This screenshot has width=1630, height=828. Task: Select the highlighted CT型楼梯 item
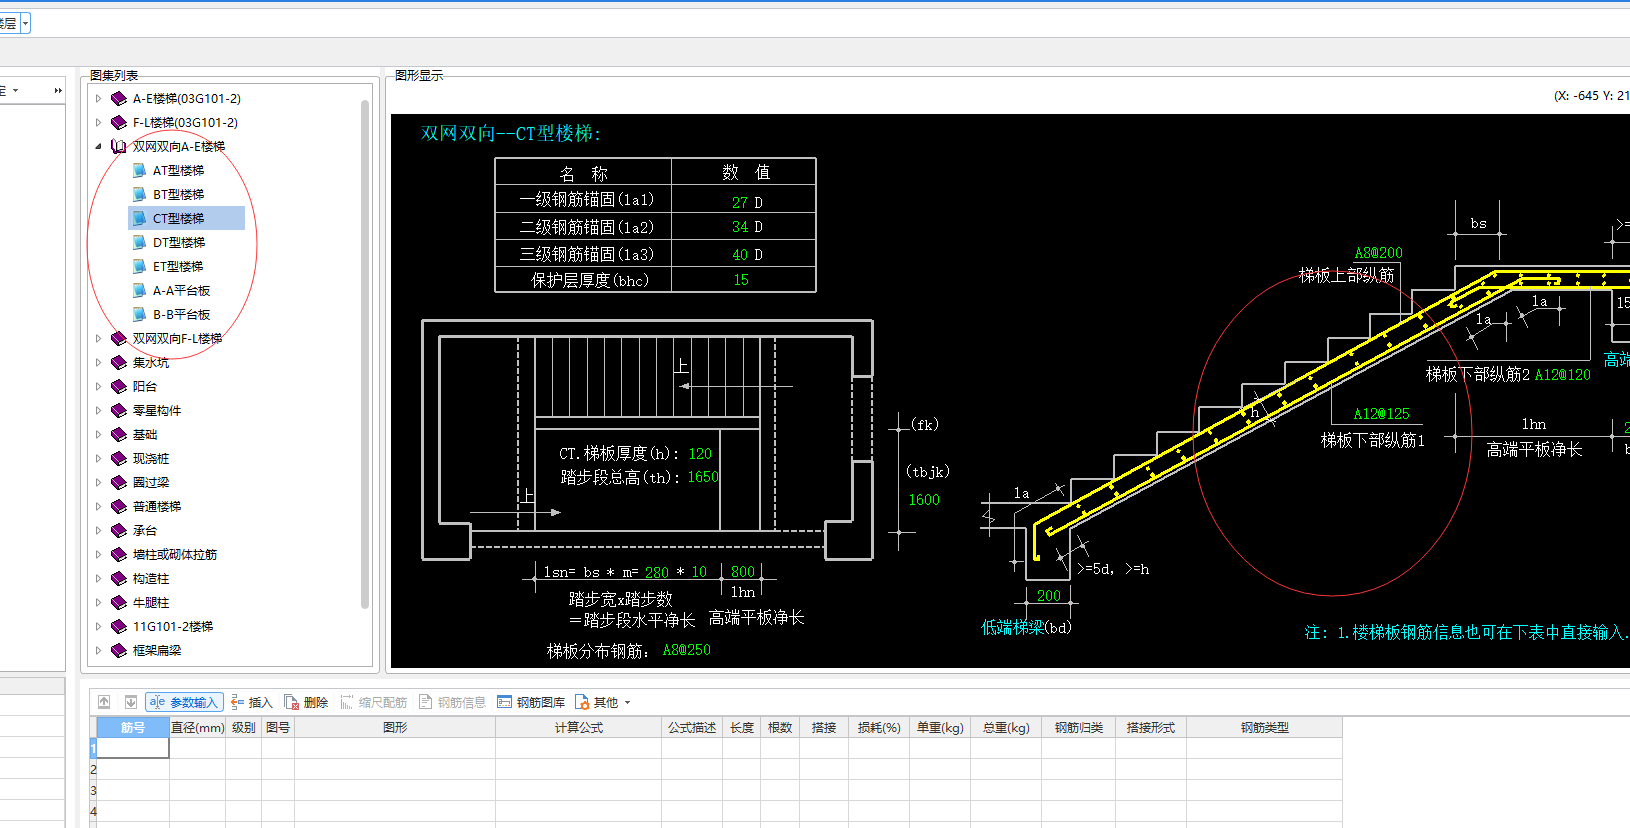187,218
